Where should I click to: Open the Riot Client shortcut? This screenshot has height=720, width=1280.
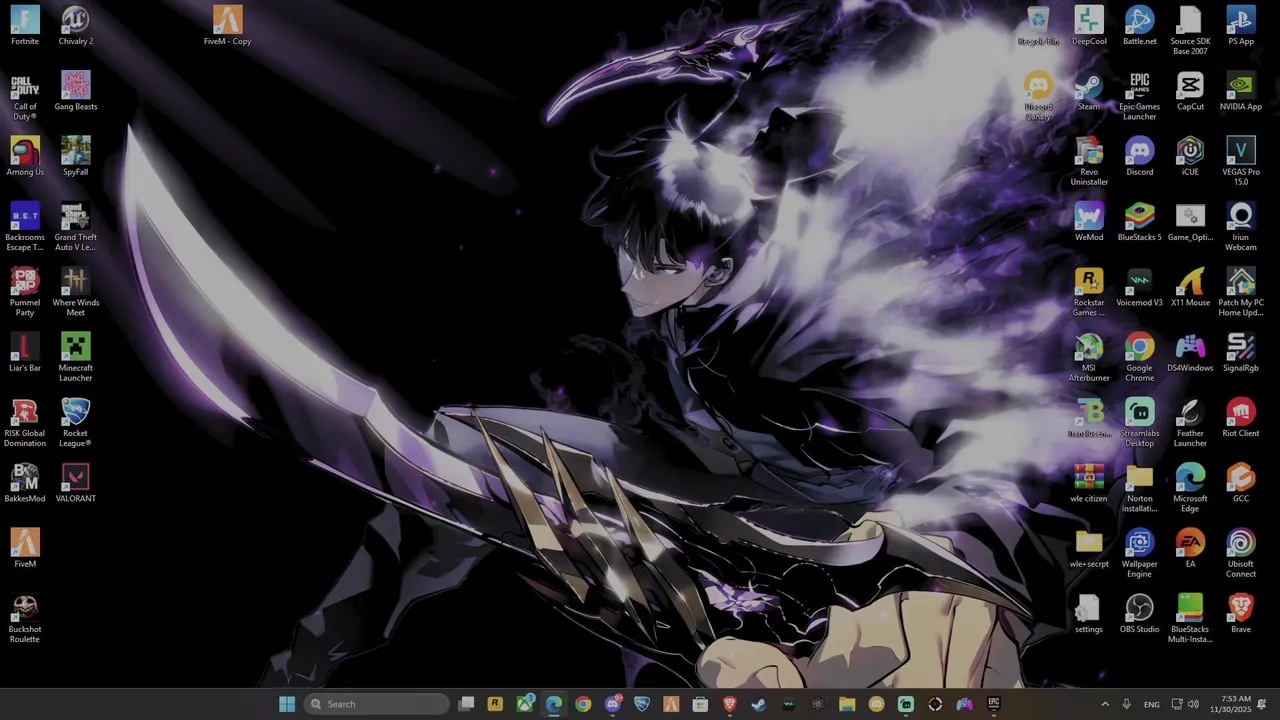[1241, 418]
